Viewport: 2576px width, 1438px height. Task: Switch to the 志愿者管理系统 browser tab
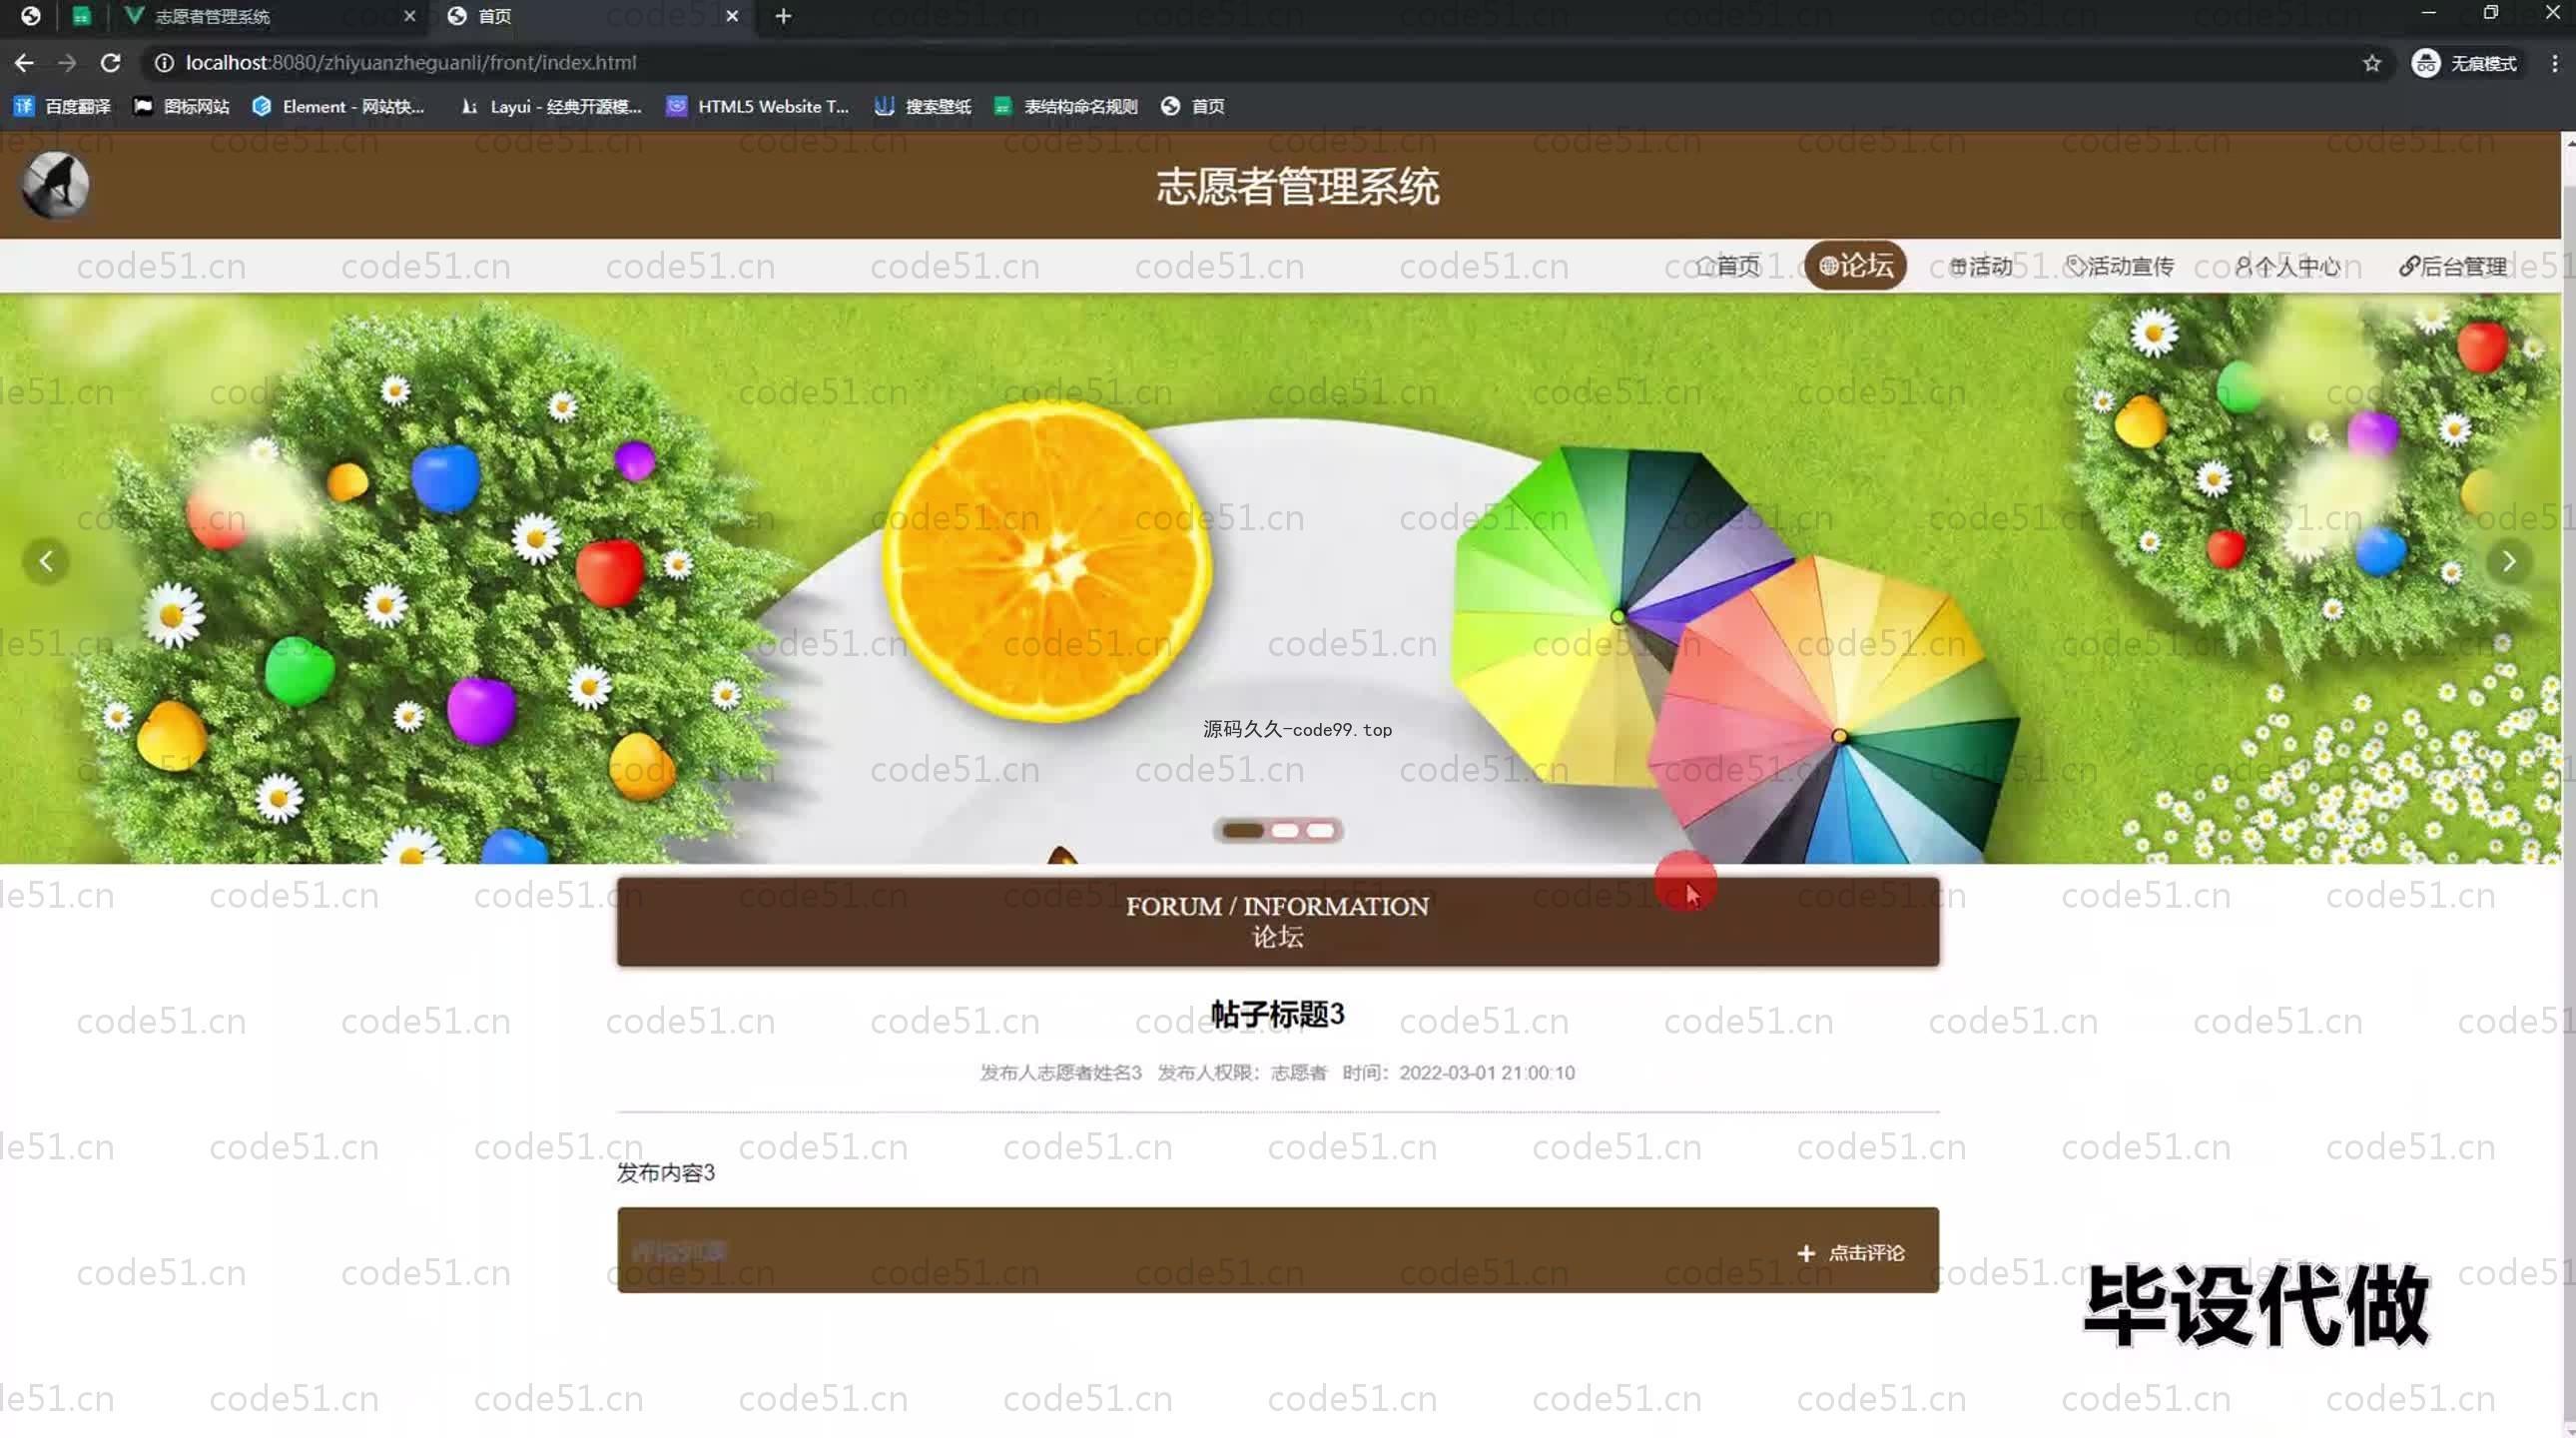[270, 16]
